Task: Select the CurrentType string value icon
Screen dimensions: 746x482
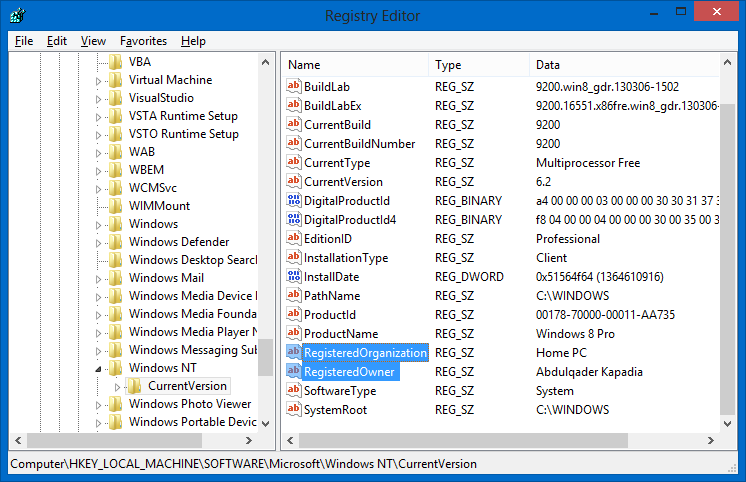Action: 294,162
